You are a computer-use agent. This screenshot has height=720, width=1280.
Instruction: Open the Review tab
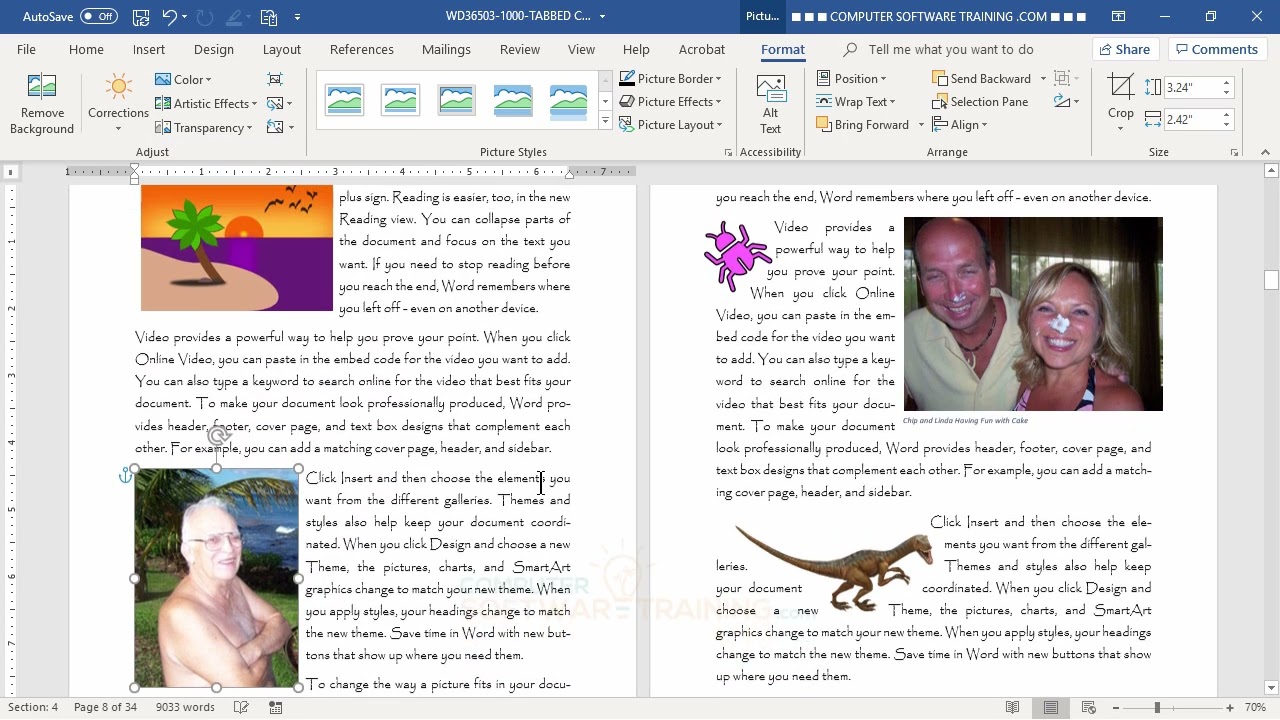click(x=519, y=49)
